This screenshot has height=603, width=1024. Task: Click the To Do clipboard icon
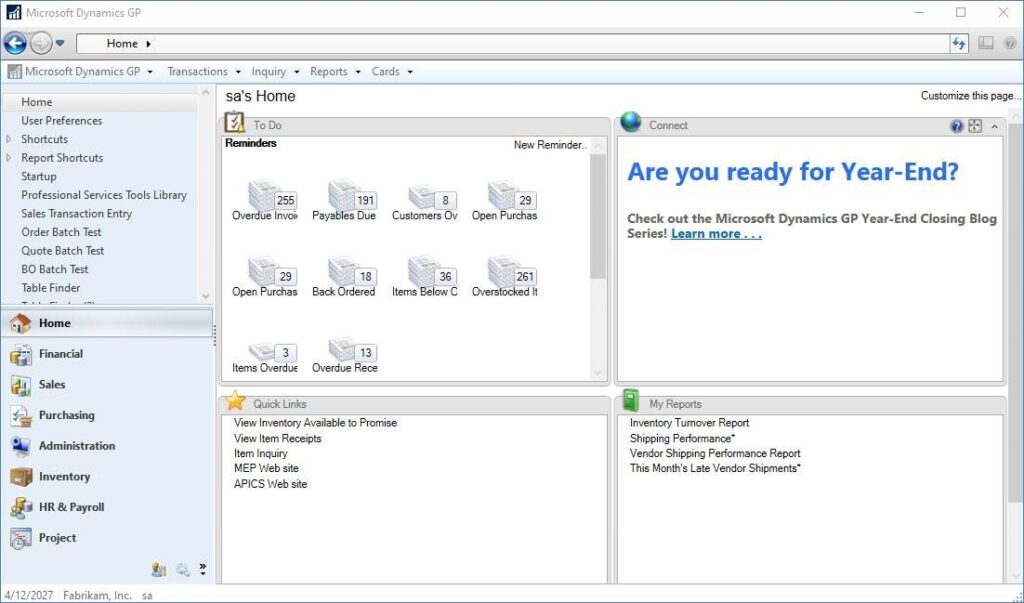pyautogui.click(x=234, y=122)
